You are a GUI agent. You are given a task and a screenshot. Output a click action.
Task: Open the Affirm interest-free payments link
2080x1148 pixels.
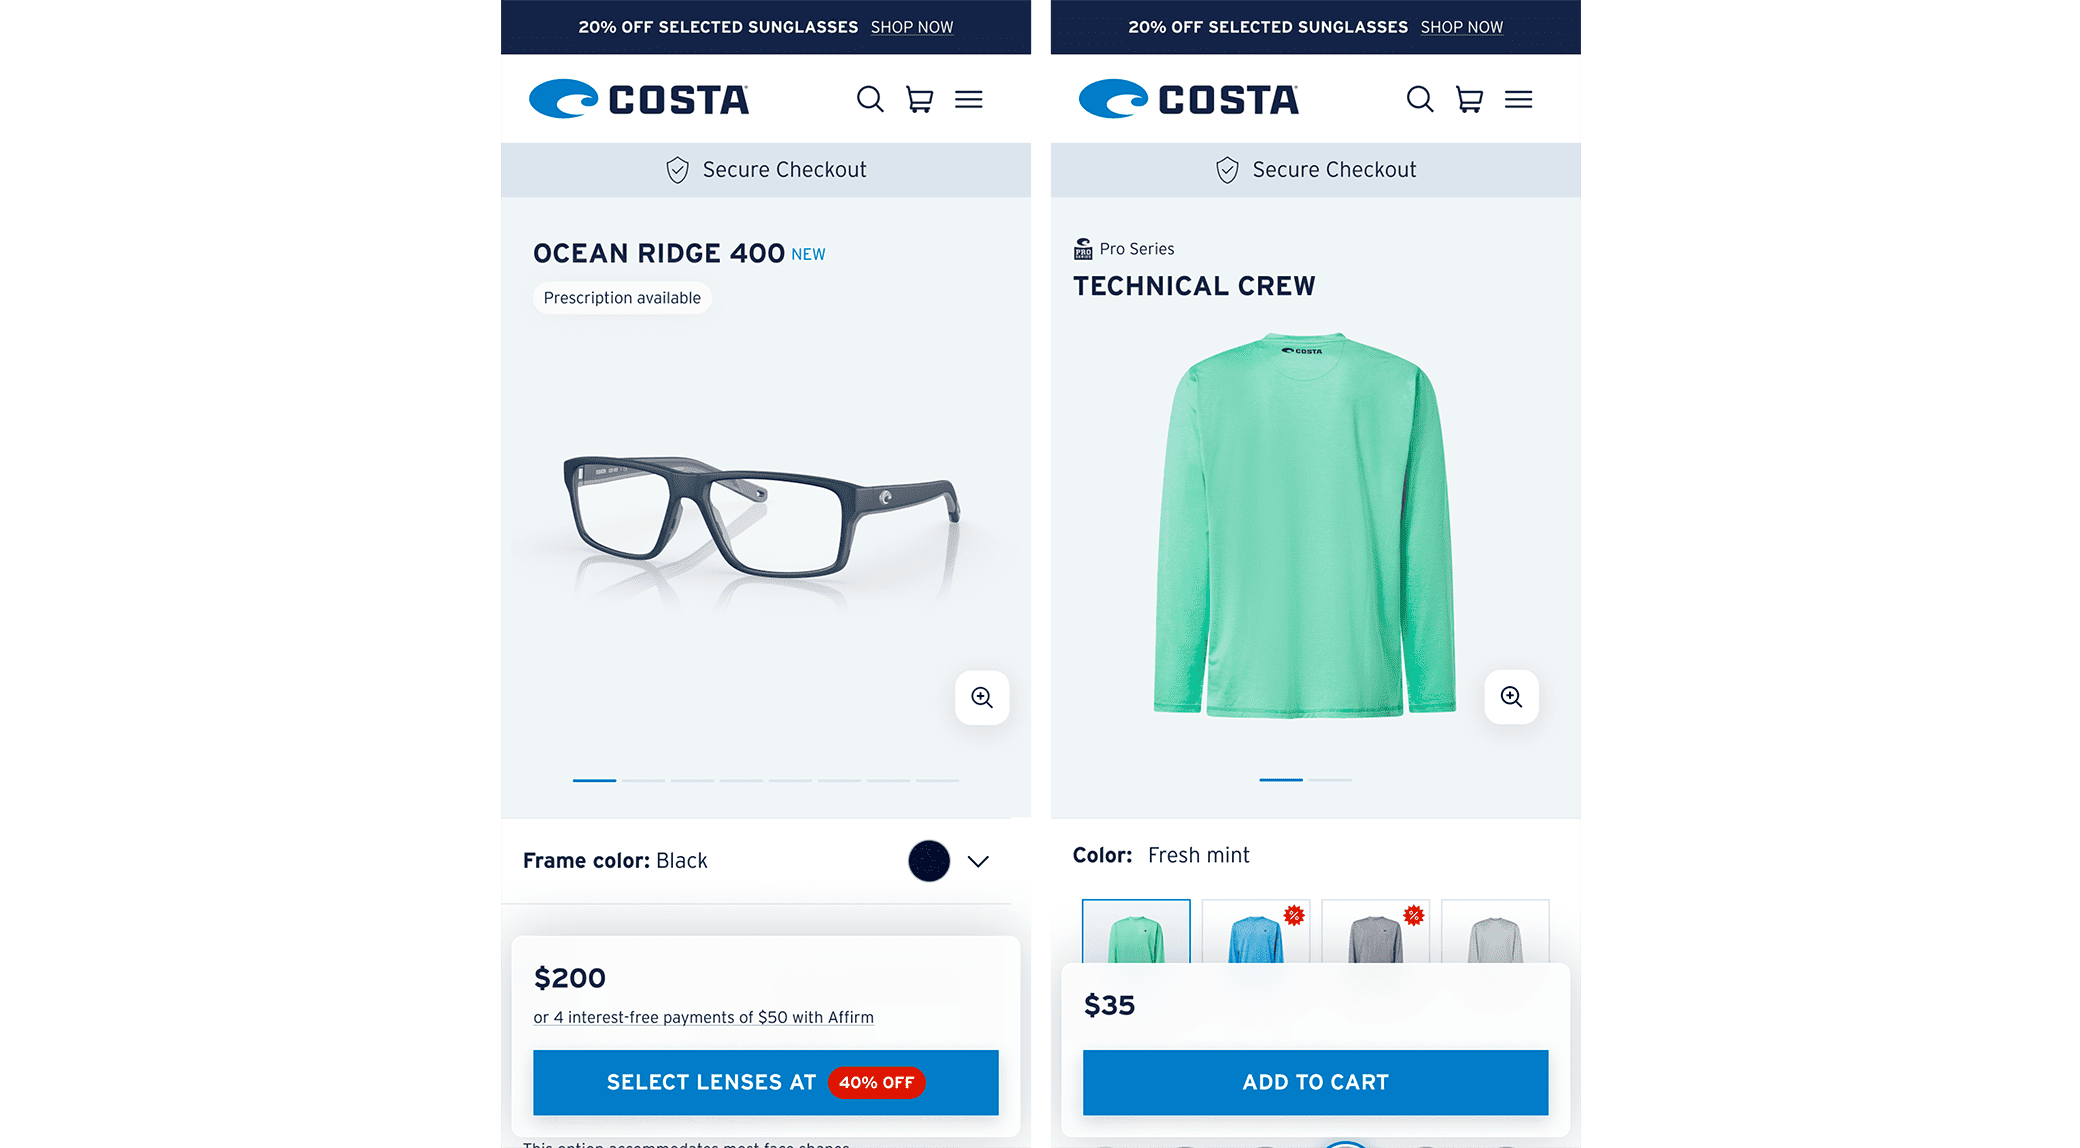click(x=703, y=1017)
